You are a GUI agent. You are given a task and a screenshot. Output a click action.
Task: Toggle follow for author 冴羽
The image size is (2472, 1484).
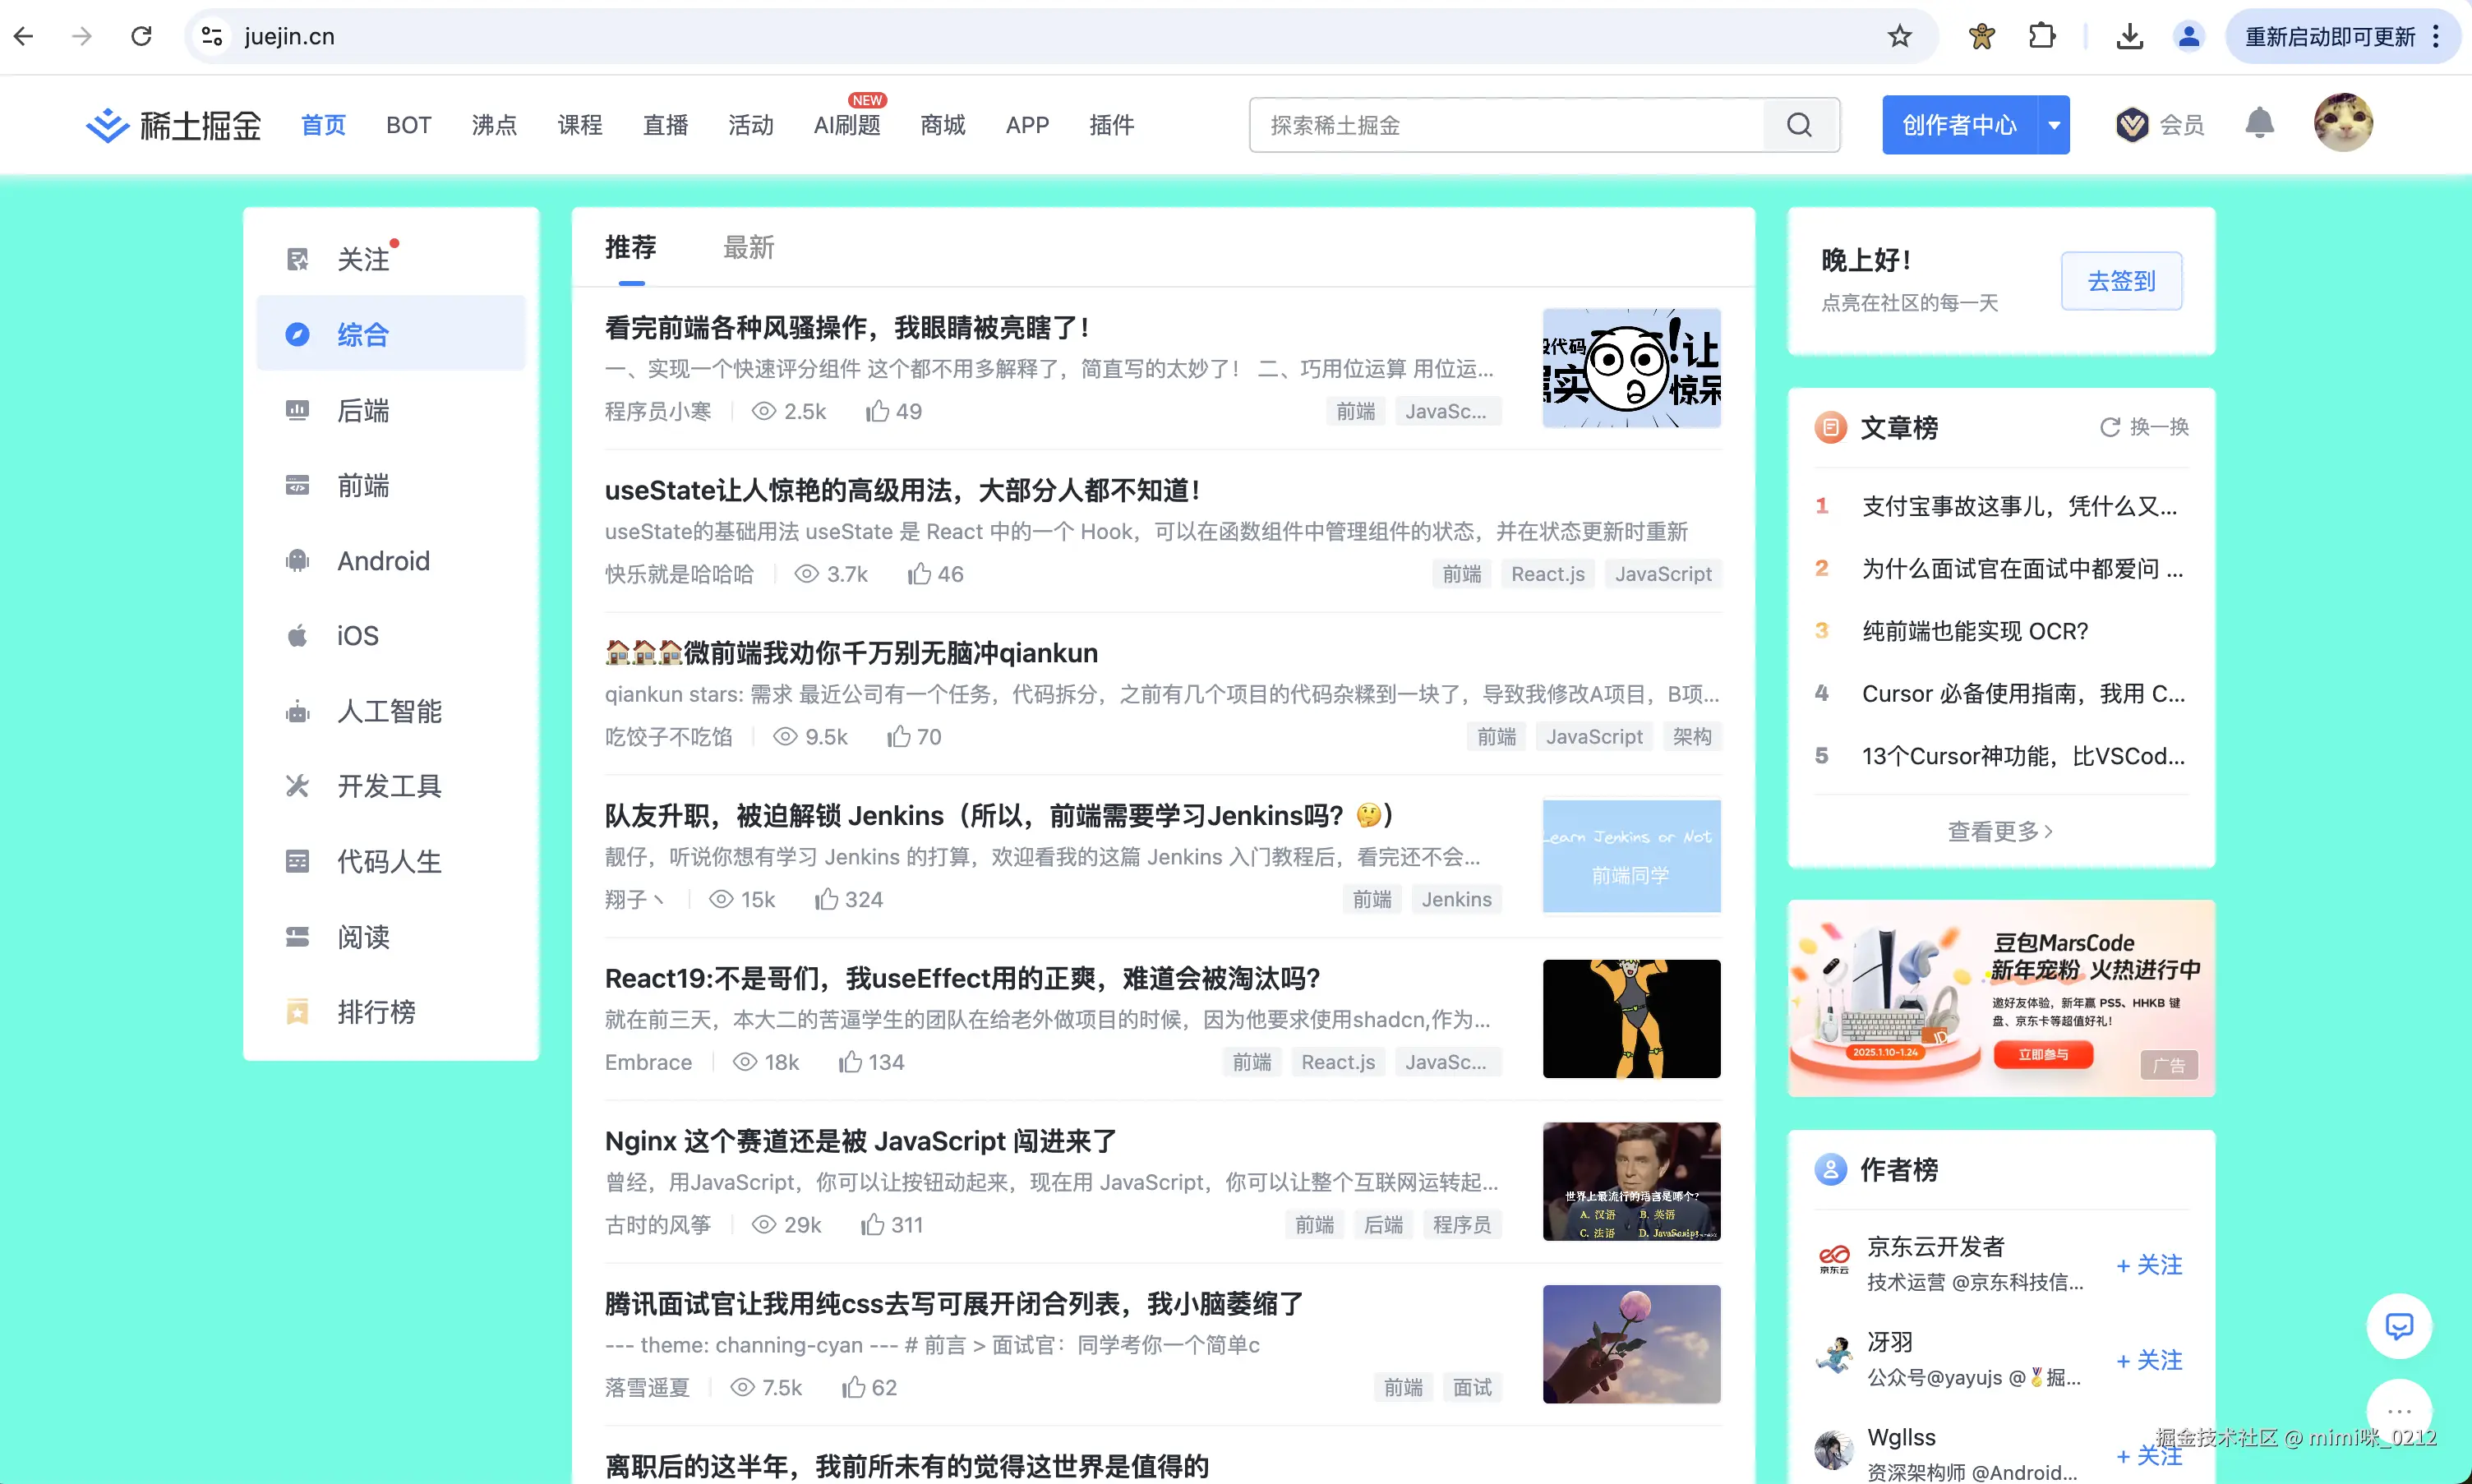(2149, 1360)
